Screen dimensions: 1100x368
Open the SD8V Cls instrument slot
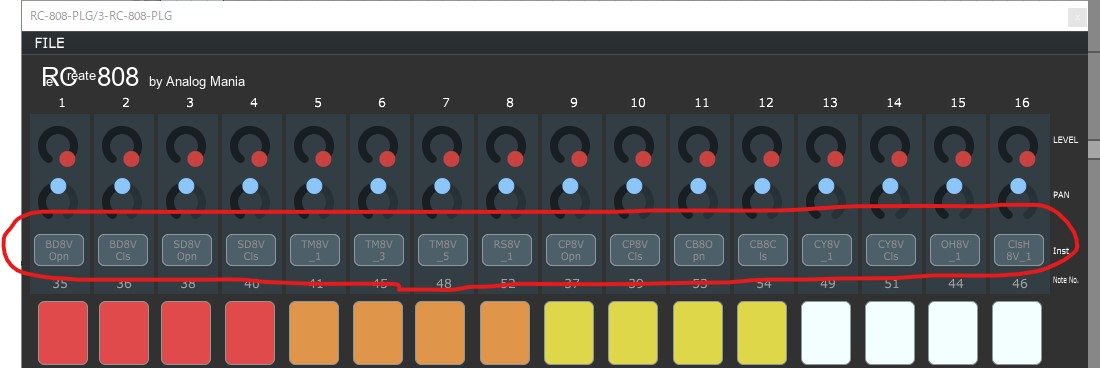click(x=251, y=250)
